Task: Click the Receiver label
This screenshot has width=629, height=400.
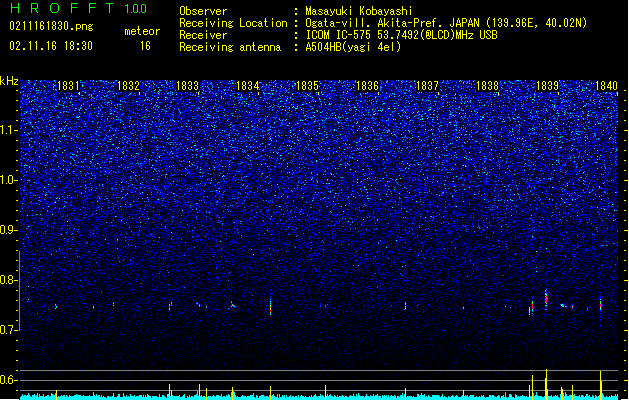Action: pyautogui.click(x=203, y=35)
